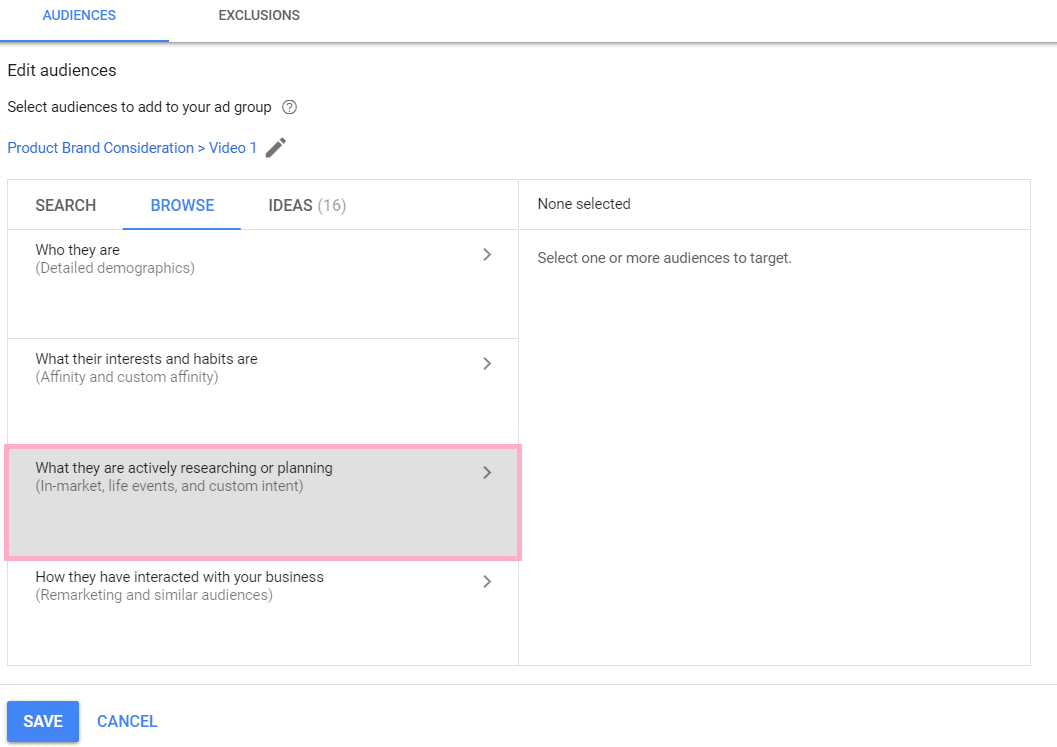The width and height of the screenshot is (1057, 747).
Task: Open the IDEAS tab showing 16 suggestions
Action: (306, 205)
